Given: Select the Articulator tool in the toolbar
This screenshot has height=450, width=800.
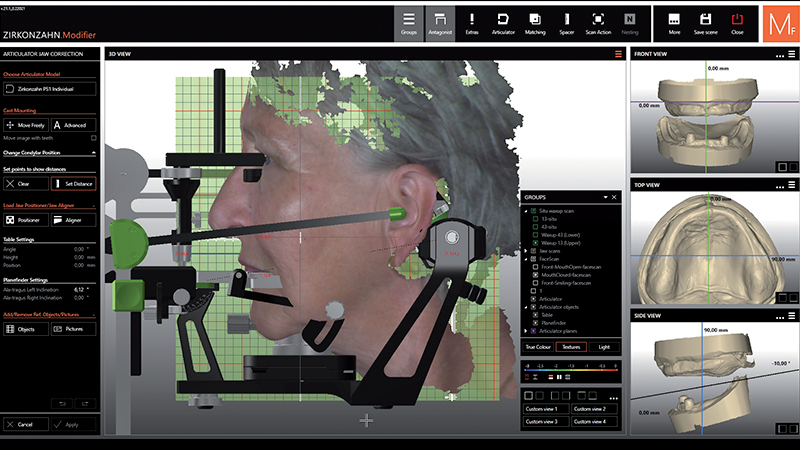Looking at the screenshot, I should pos(503,24).
